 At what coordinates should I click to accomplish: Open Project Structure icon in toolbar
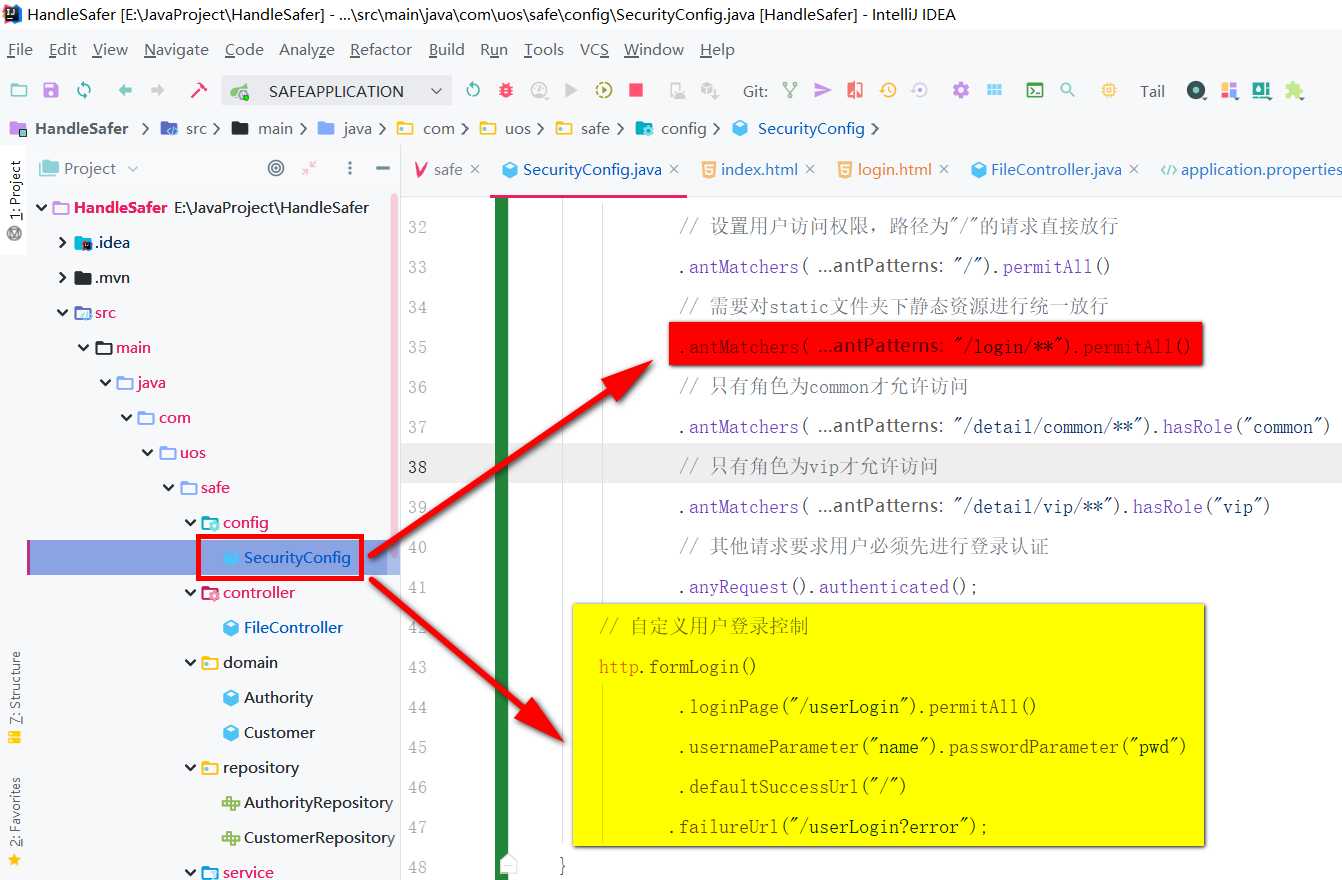click(x=994, y=90)
